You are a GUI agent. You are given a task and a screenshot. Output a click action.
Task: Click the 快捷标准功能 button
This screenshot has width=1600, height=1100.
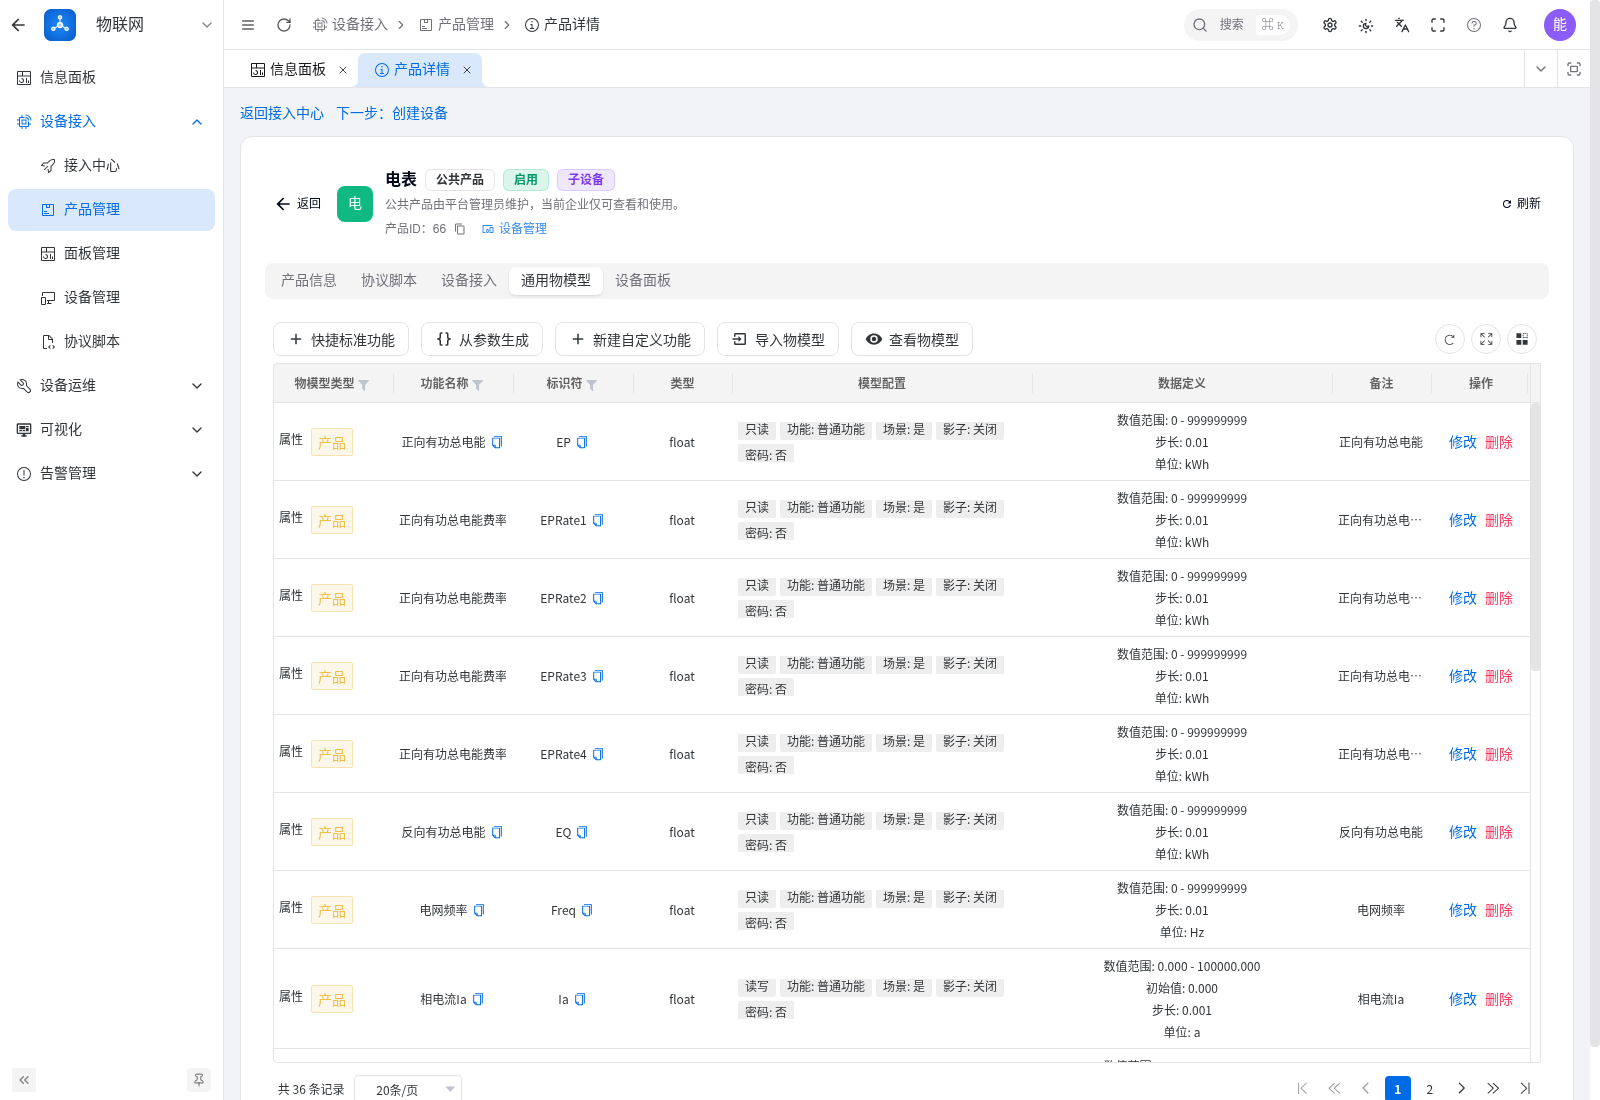(341, 340)
